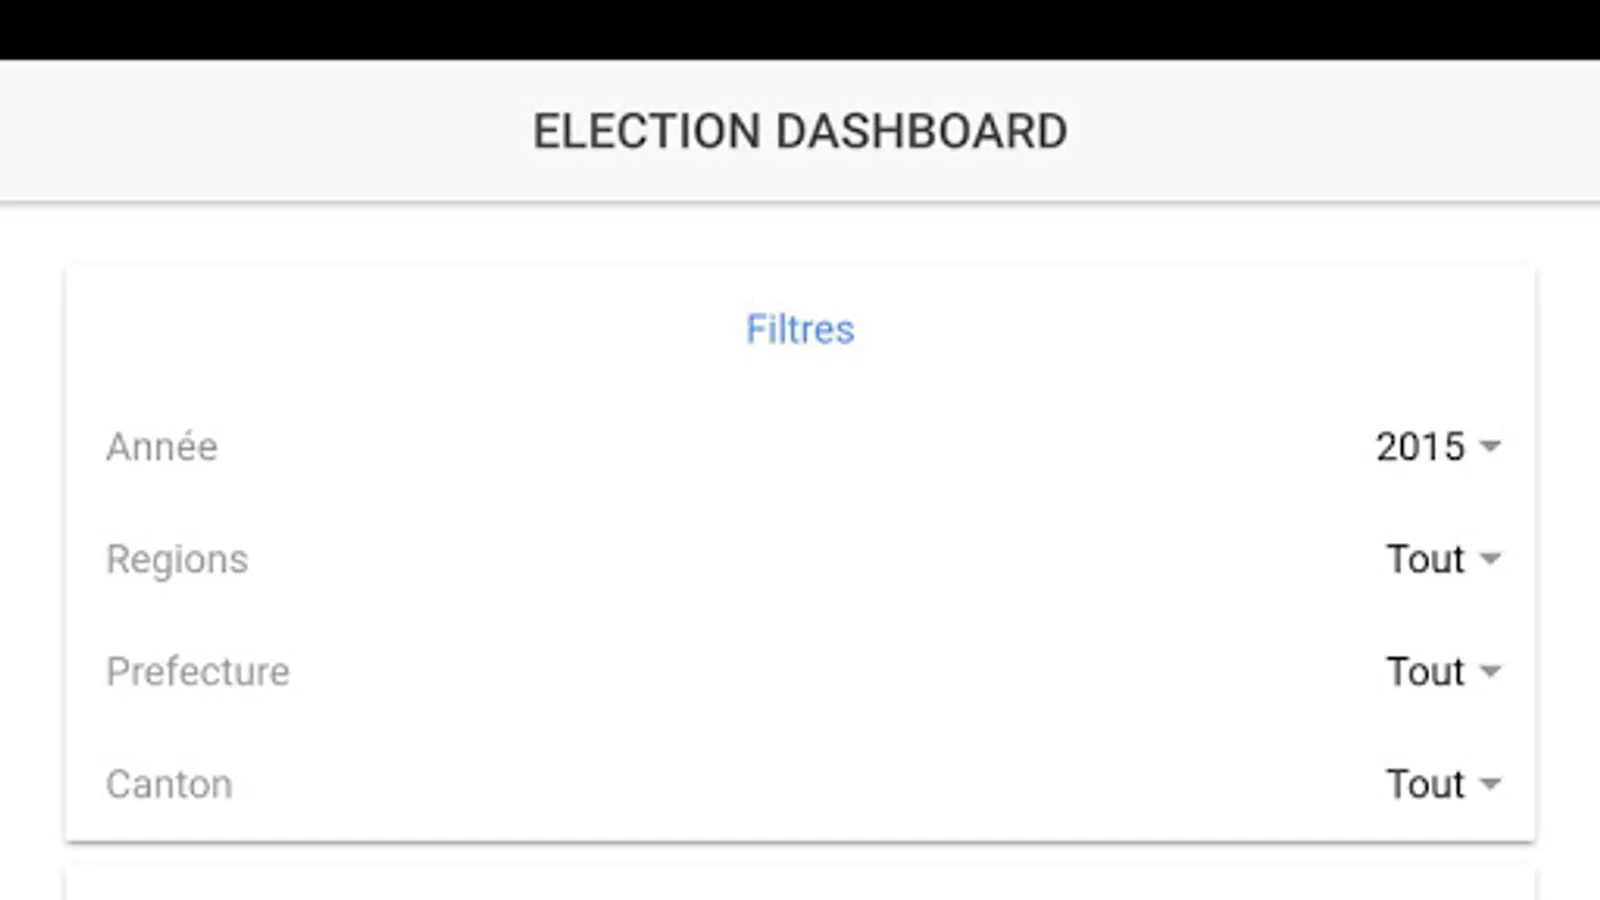Select the Canton 'Tout' value
1600x900 pixels.
click(x=1425, y=784)
